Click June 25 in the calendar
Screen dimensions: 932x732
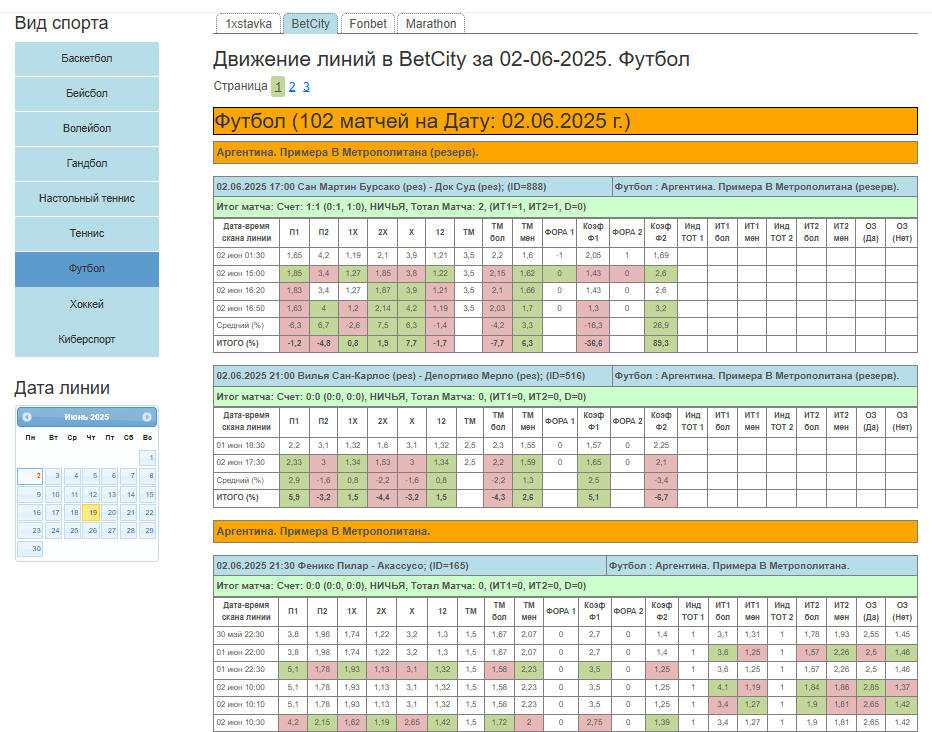click(72, 531)
